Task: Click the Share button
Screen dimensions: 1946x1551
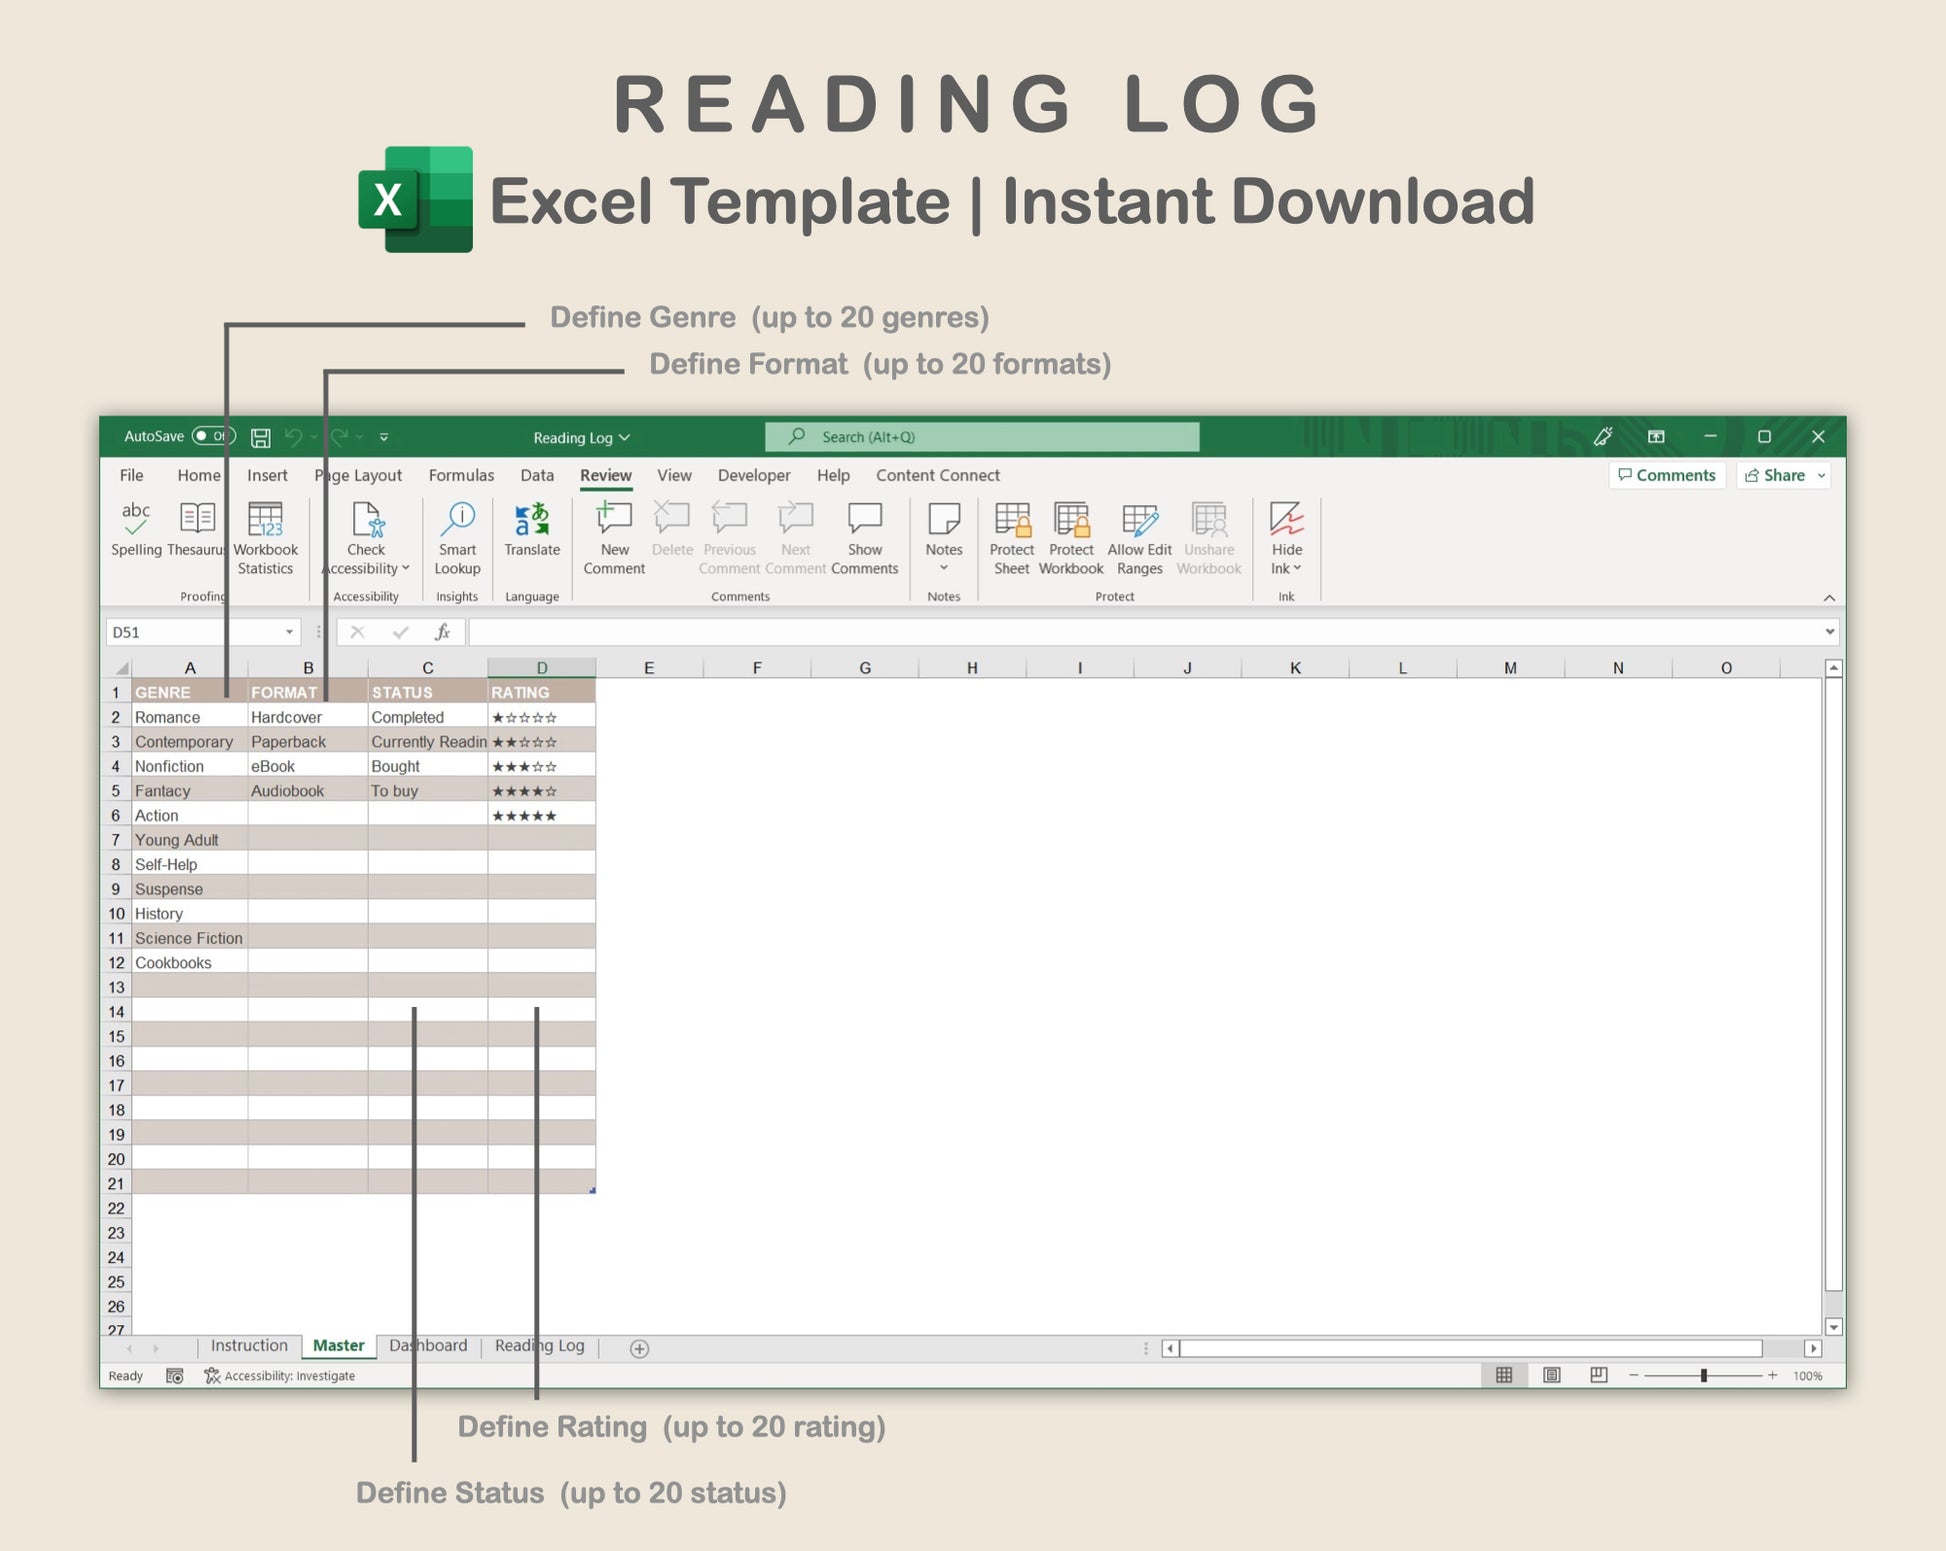Action: point(1783,475)
